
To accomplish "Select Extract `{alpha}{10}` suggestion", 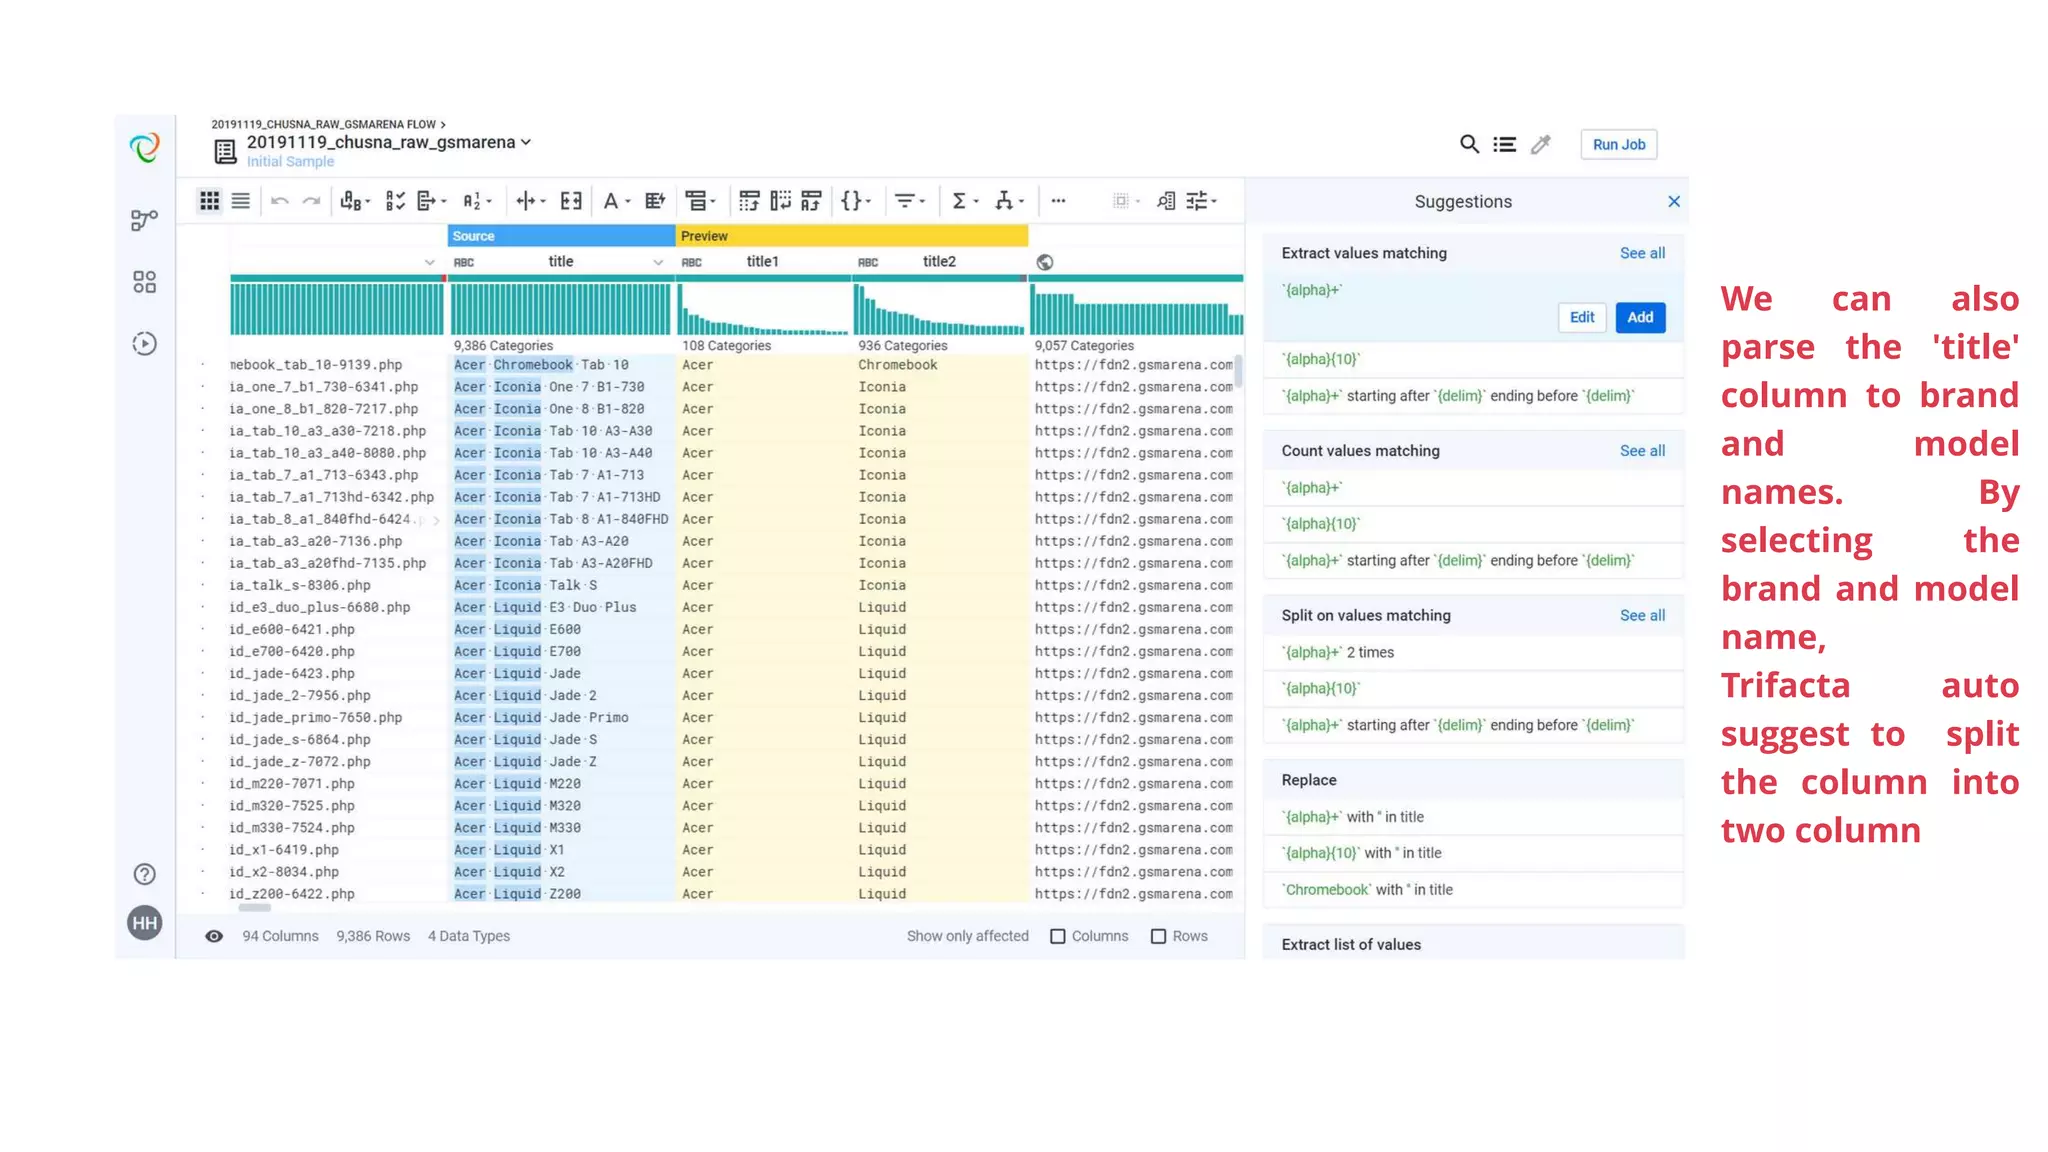I will 1474,359.
